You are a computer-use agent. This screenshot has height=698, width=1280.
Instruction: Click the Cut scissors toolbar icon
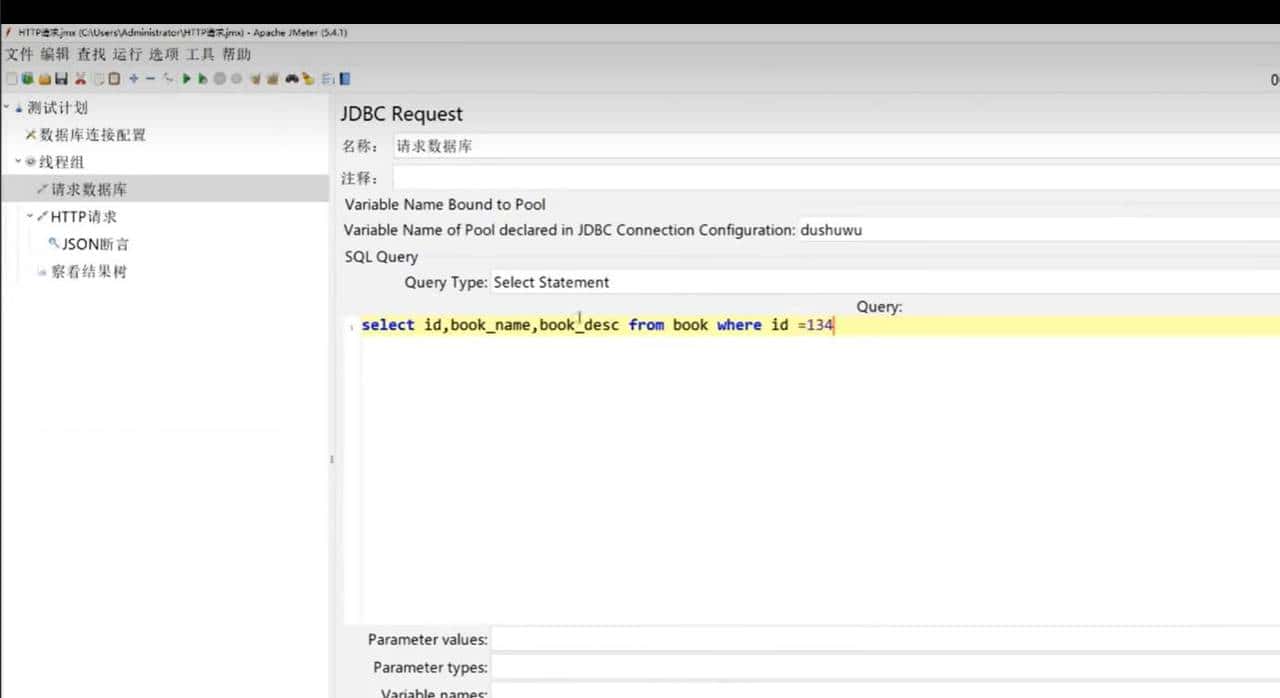pyautogui.click(x=81, y=79)
